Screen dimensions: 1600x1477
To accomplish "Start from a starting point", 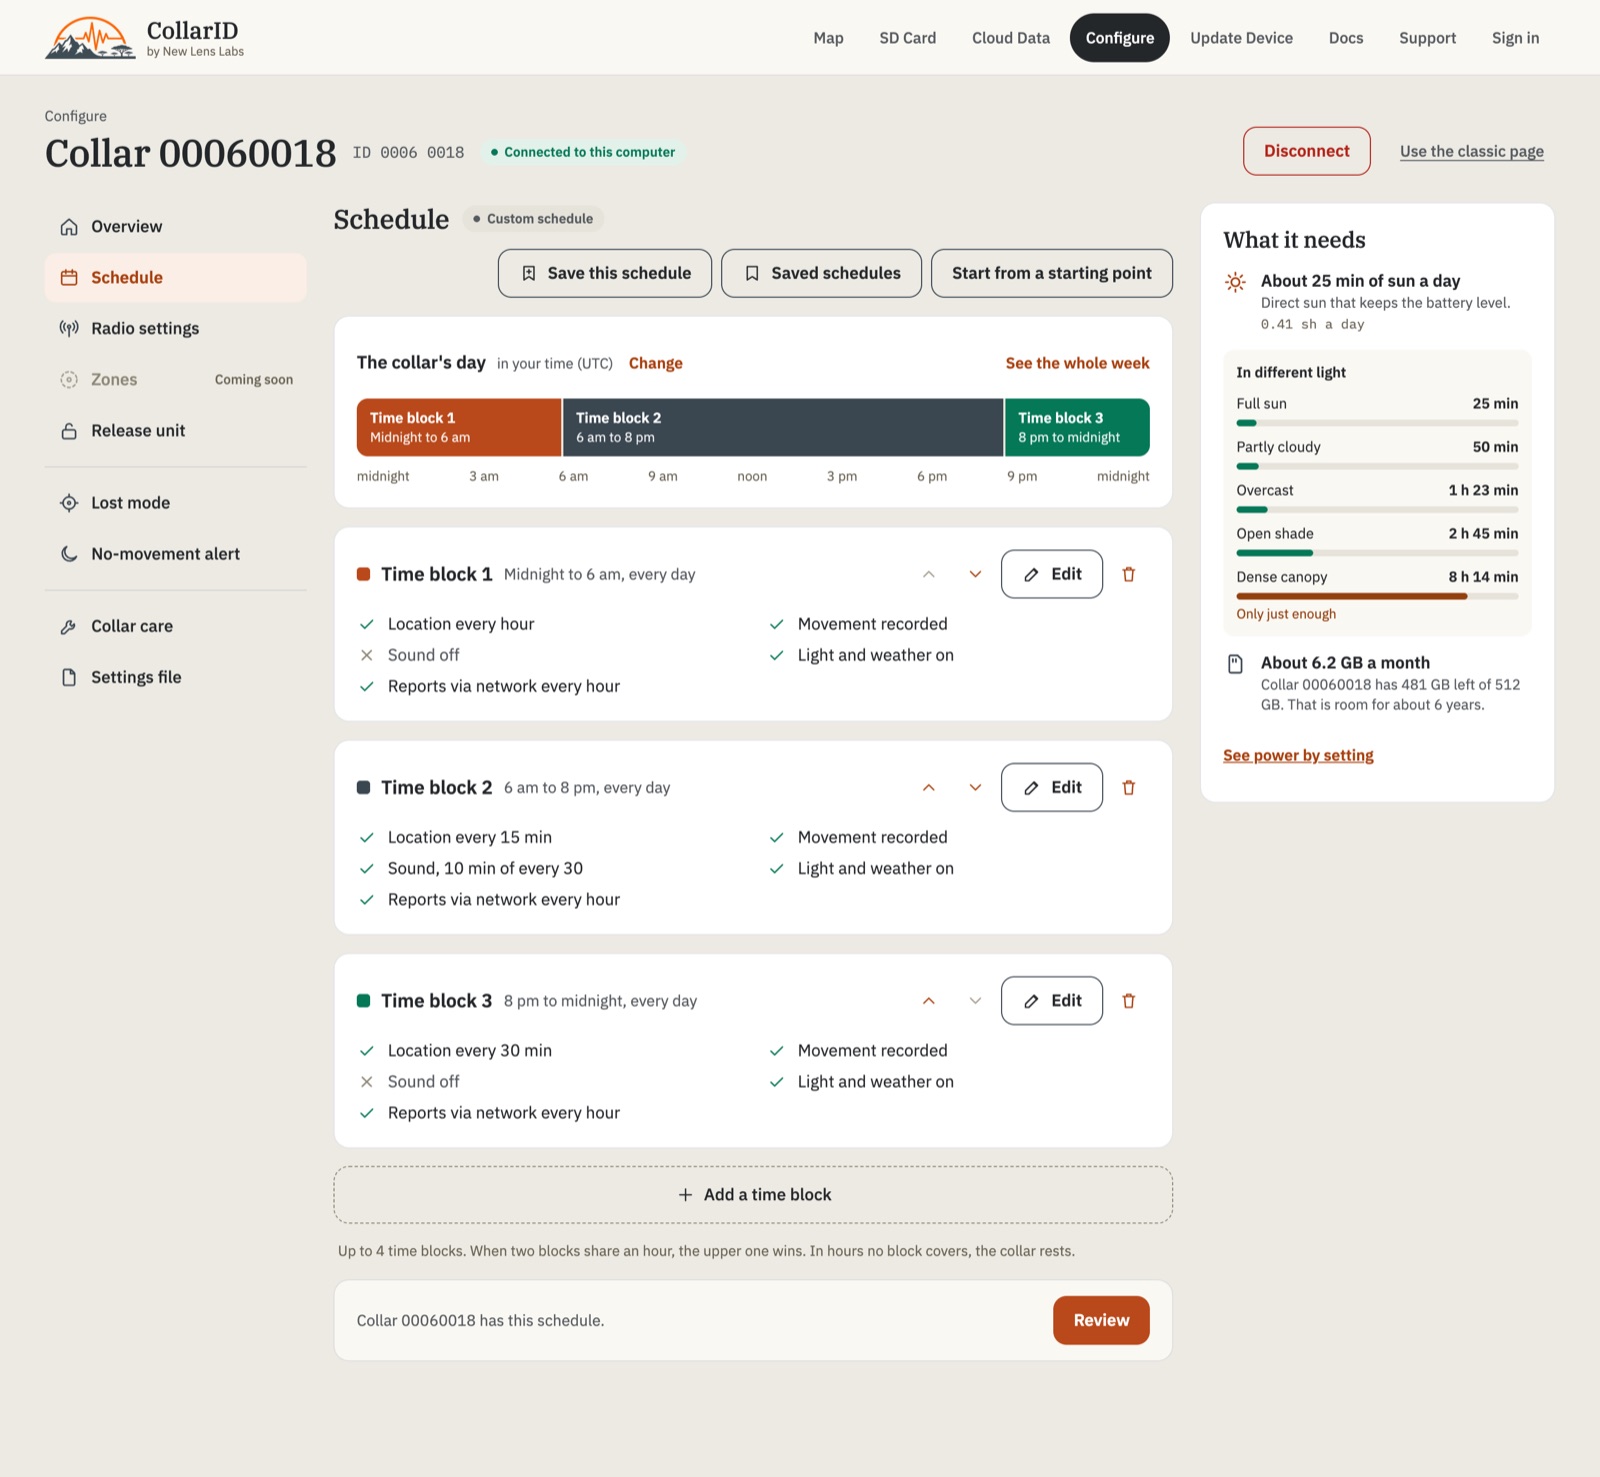I will (x=1051, y=273).
